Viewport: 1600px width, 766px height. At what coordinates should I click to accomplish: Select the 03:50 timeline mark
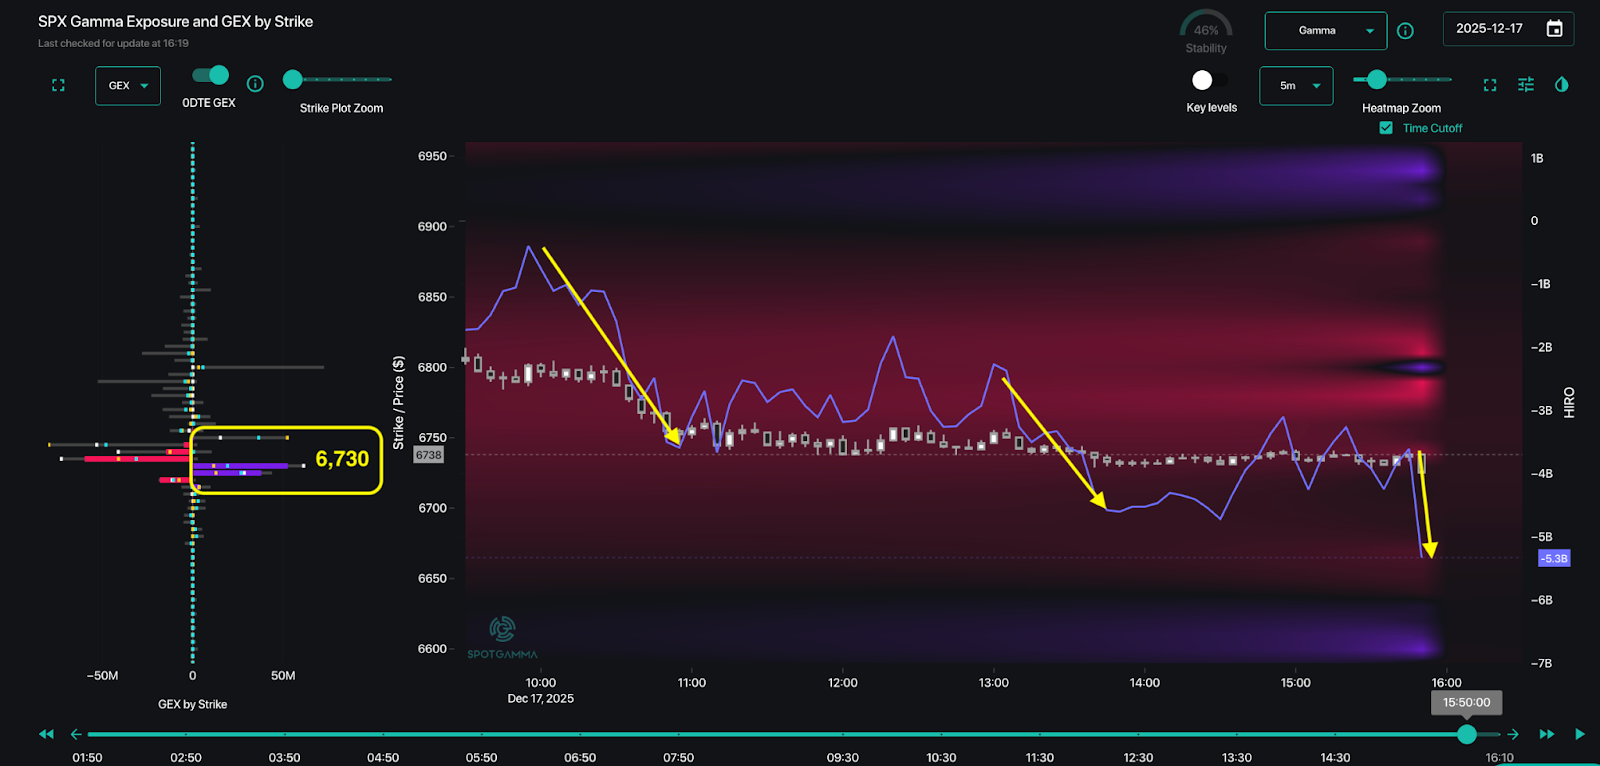coord(284,758)
